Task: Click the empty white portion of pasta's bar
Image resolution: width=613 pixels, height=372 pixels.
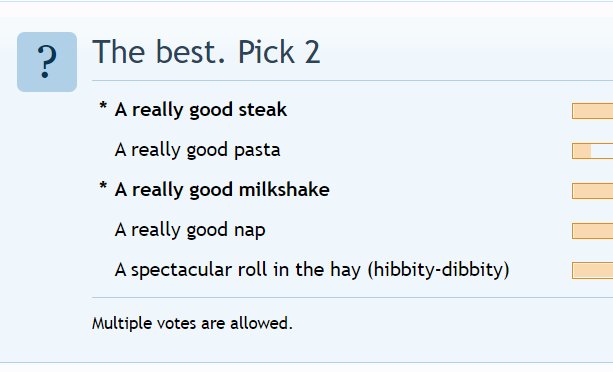Action: 602,151
